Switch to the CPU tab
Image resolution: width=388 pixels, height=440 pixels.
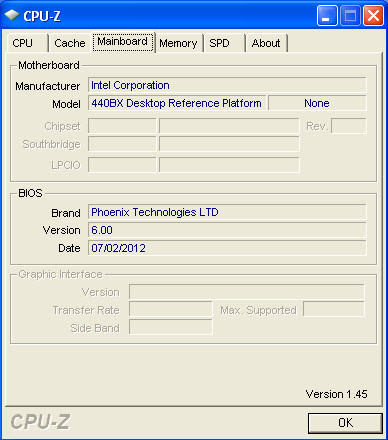click(27, 43)
